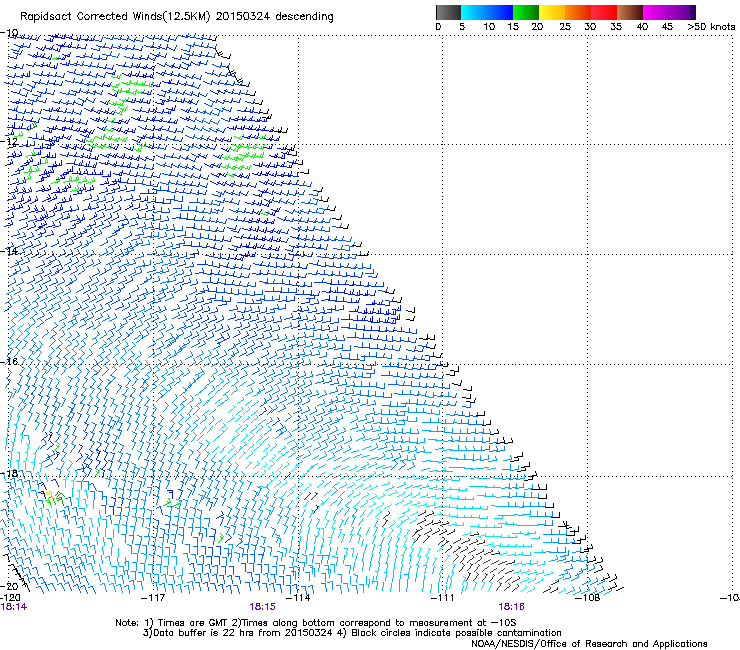Click the red 30-35 knots color band

pos(604,12)
